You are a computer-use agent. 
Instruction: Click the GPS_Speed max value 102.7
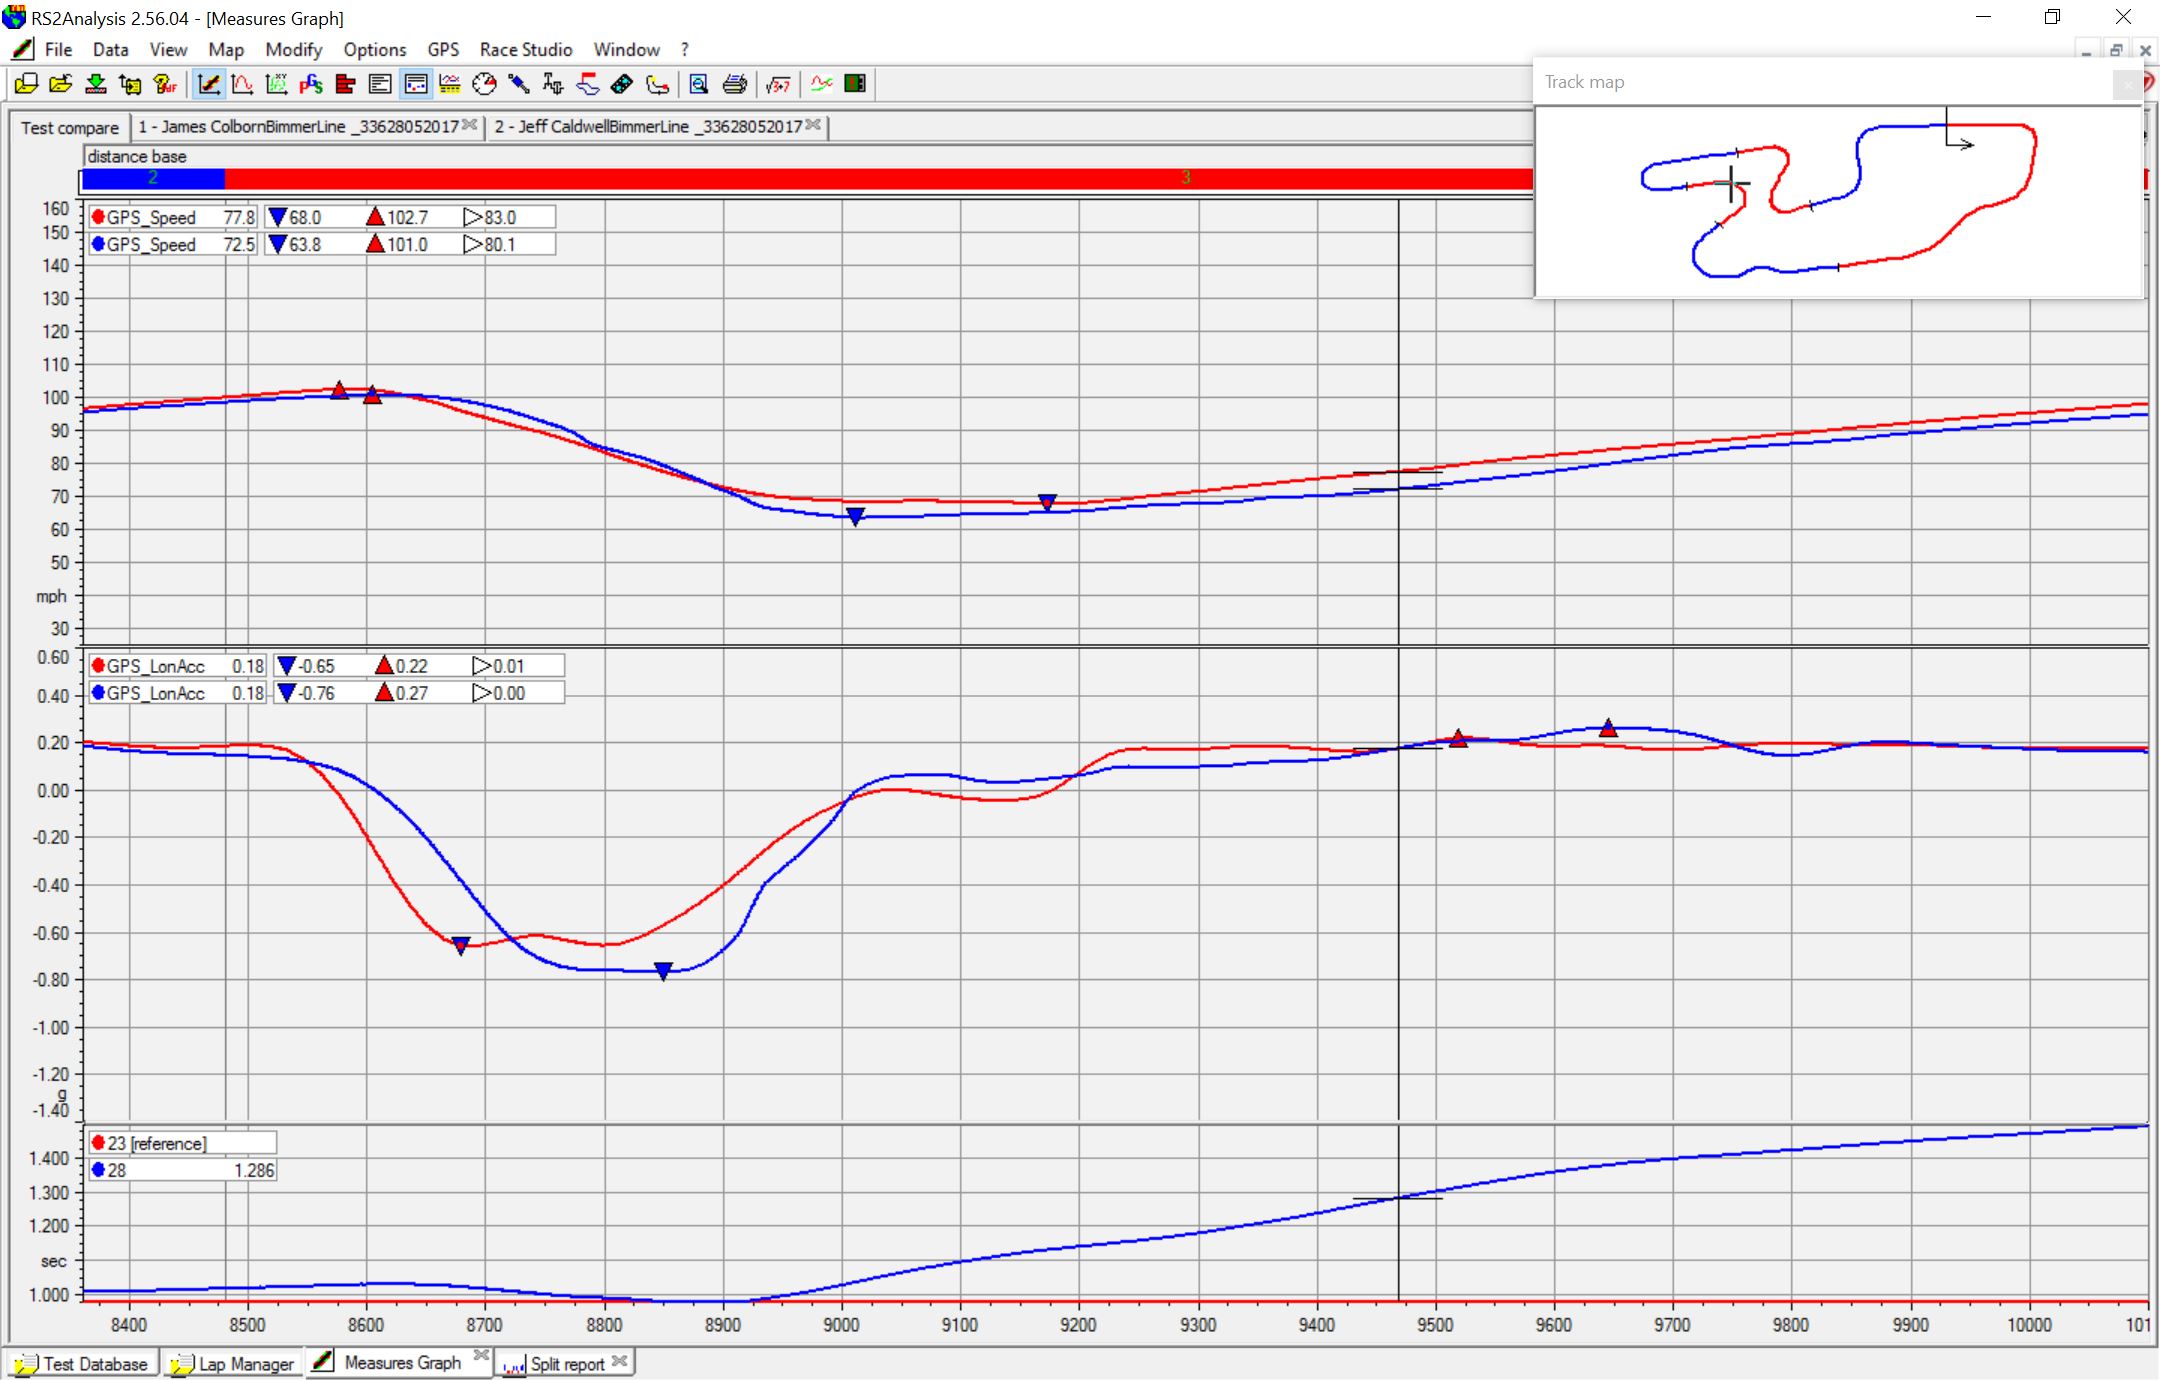click(x=408, y=217)
